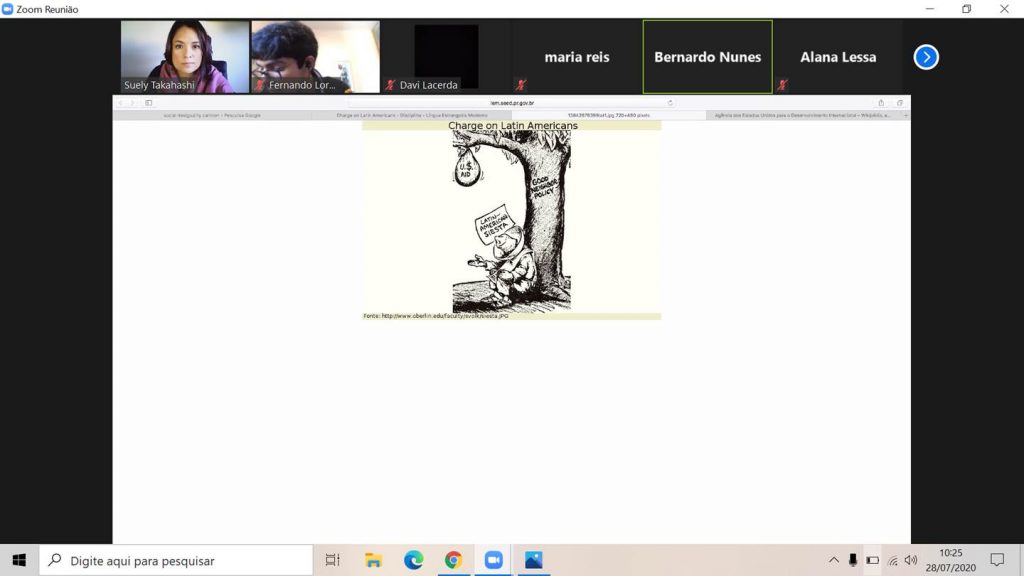Launch File Explorer from the taskbar
Viewport: 1024px width, 576px height.
(373, 560)
